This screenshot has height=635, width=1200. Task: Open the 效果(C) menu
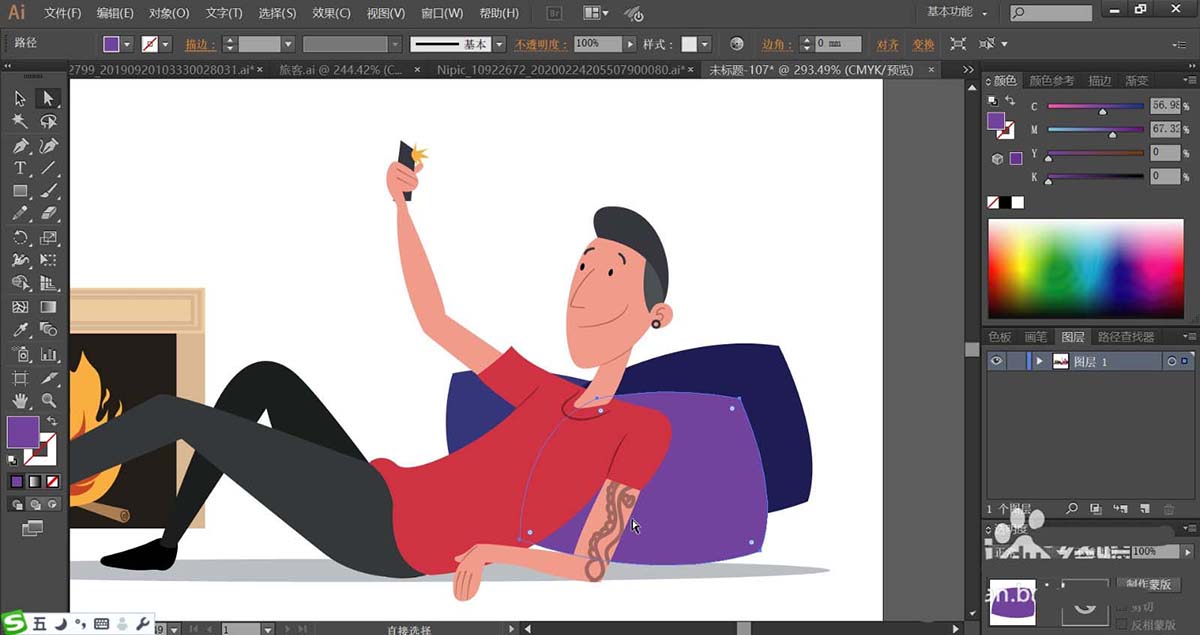click(331, 13)
